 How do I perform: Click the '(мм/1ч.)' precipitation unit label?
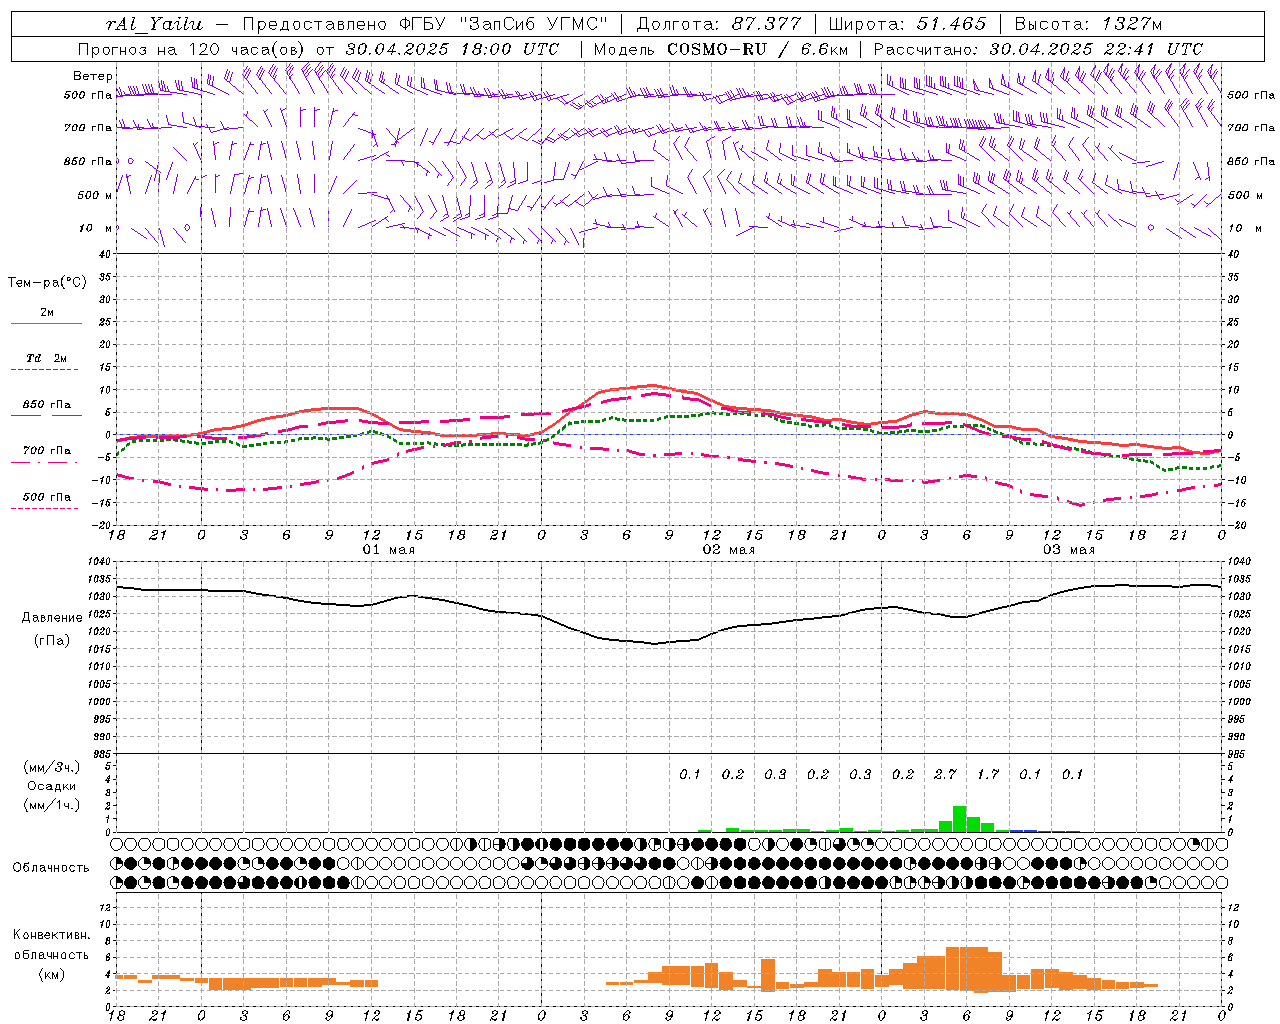(x=52, y=805)
